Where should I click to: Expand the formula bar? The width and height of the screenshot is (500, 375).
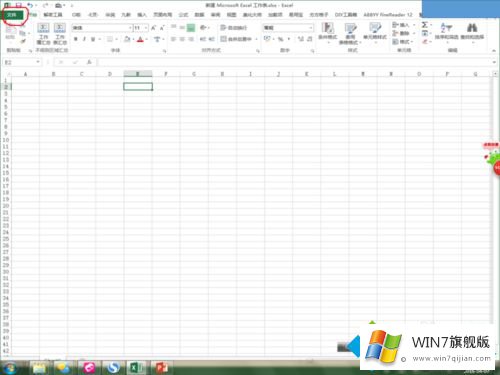(x=494, y=62)
